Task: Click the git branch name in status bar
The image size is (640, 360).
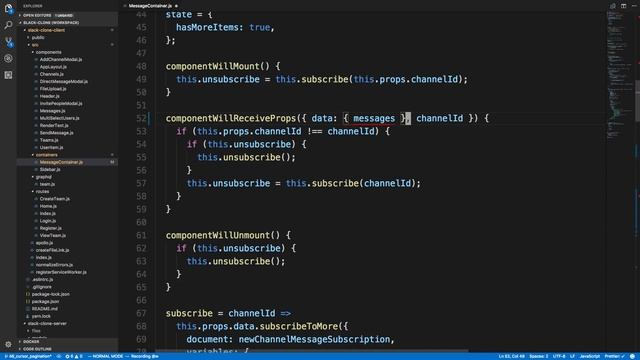Action: pyautogui.click(x=28, y=356)
